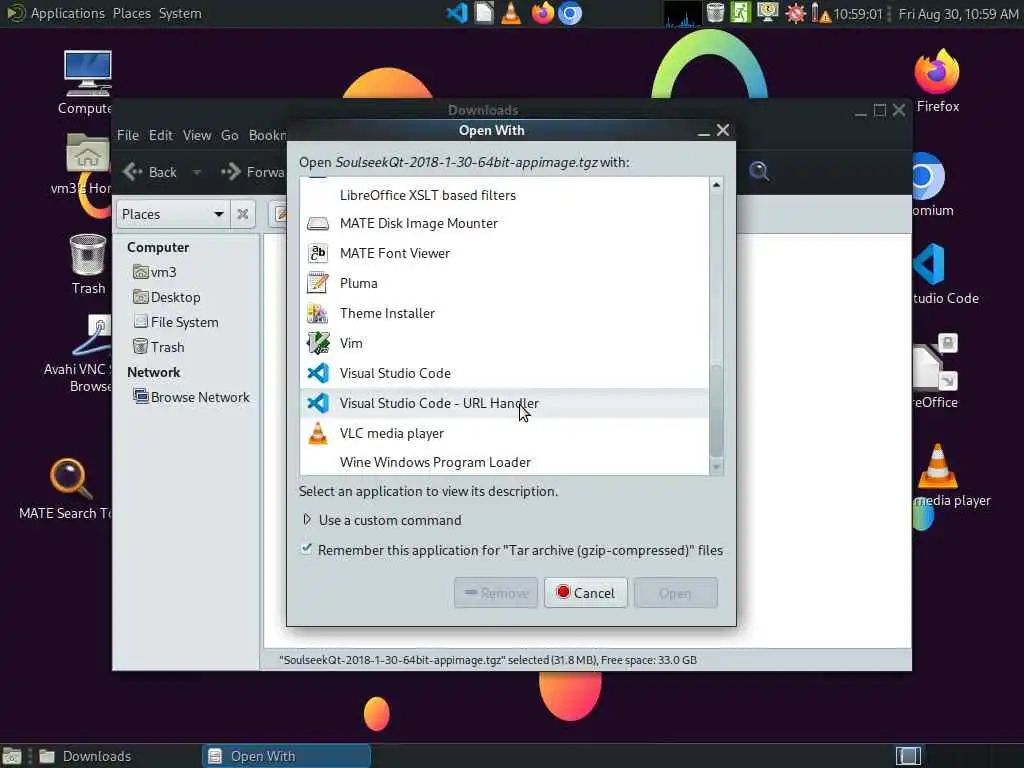
Task: Launch Visual Studio Code from top panel
Action: (x=456, y=13)
